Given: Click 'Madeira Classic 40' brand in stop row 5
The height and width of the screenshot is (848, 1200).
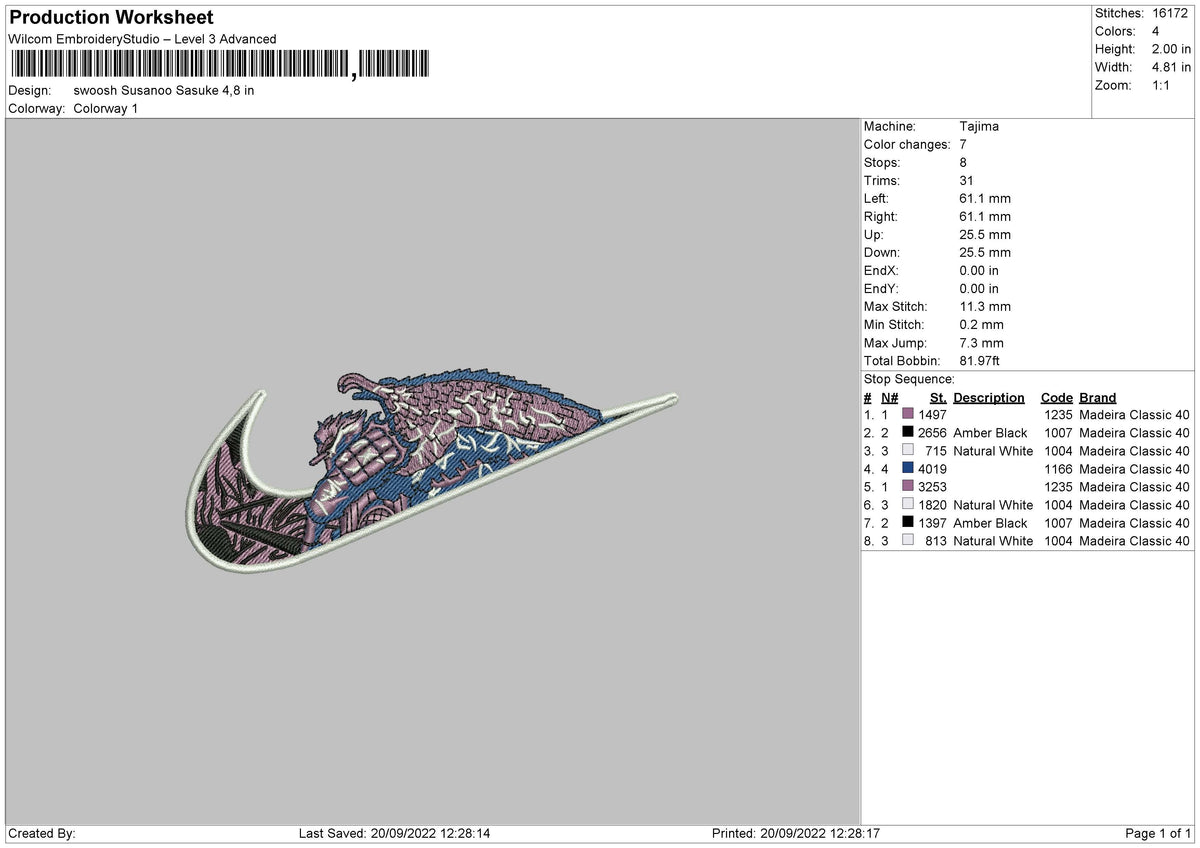Looking at the screenshot, I should [x=1134, y=487].
